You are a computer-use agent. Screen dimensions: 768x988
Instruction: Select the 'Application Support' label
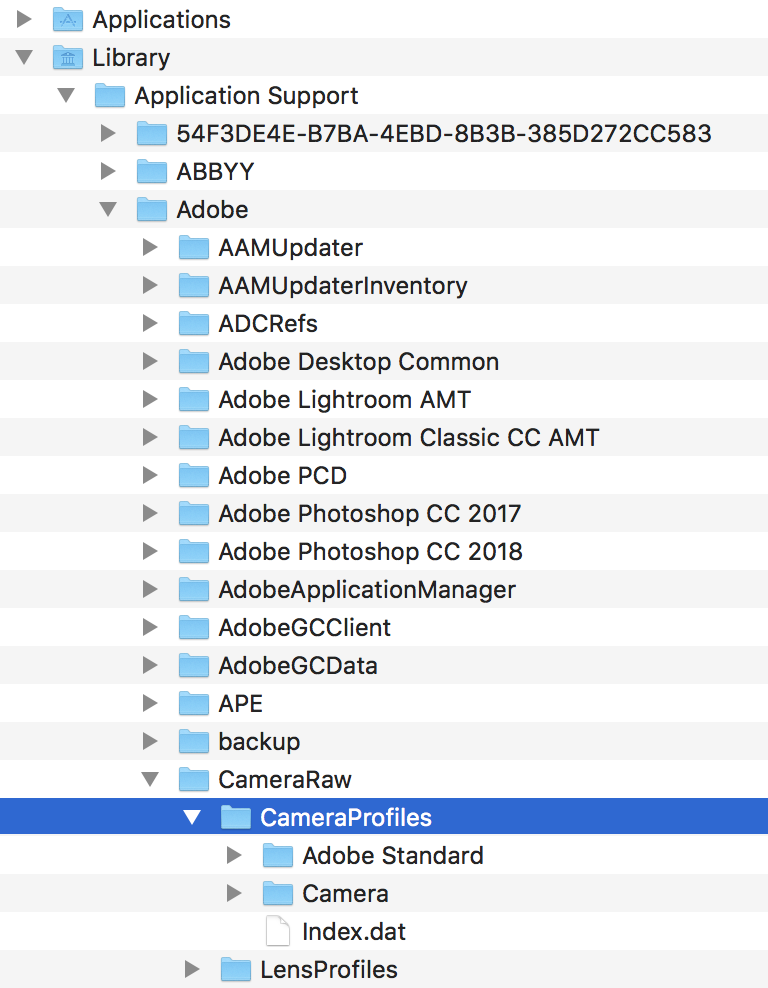tap(246, 96)
